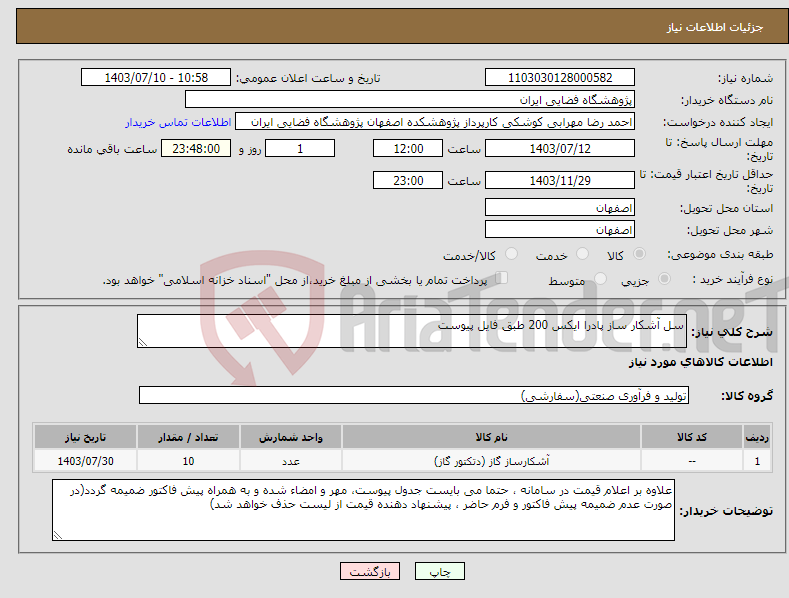Click the اطلاعات کالاهای مورد نیاز heading
The width and height of the screenshot is (789, 598).
pyautogui.click(x=700, y=362)
